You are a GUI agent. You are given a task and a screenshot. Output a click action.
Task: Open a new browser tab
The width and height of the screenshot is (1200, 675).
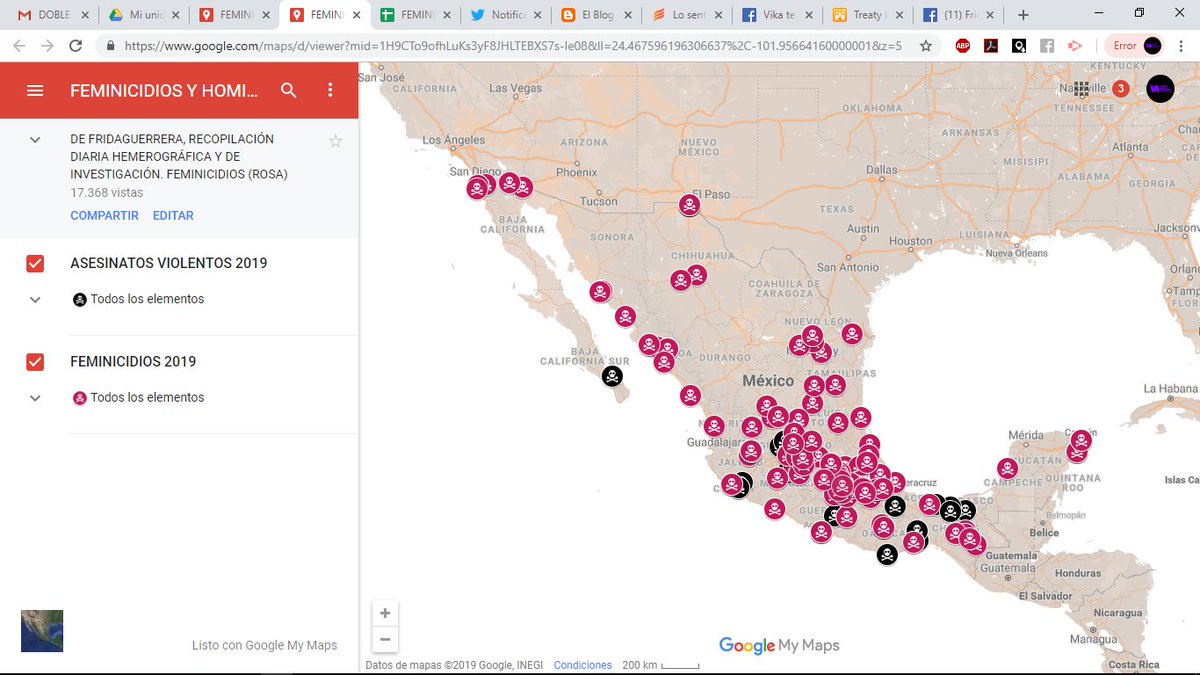pos(1022,15)
